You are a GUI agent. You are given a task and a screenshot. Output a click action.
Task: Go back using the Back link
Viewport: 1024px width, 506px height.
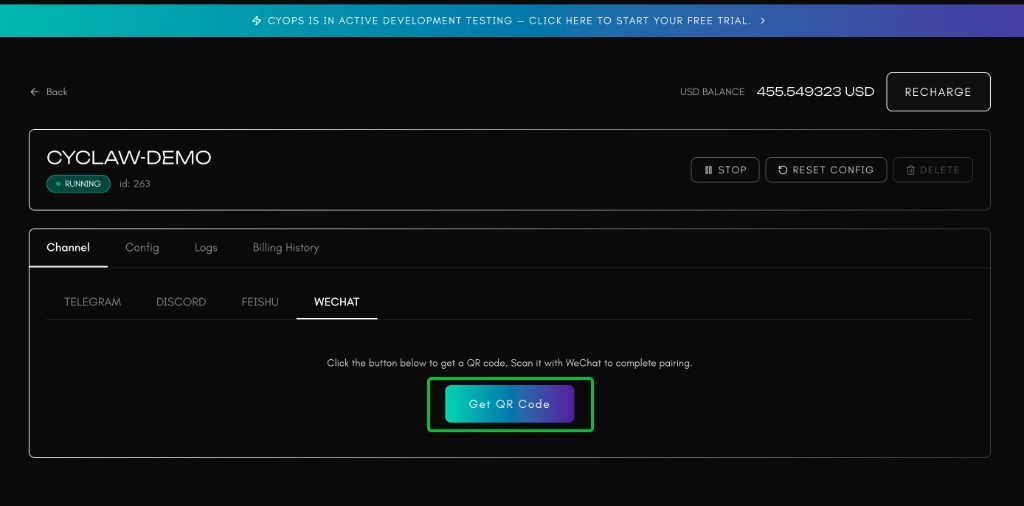49,91
